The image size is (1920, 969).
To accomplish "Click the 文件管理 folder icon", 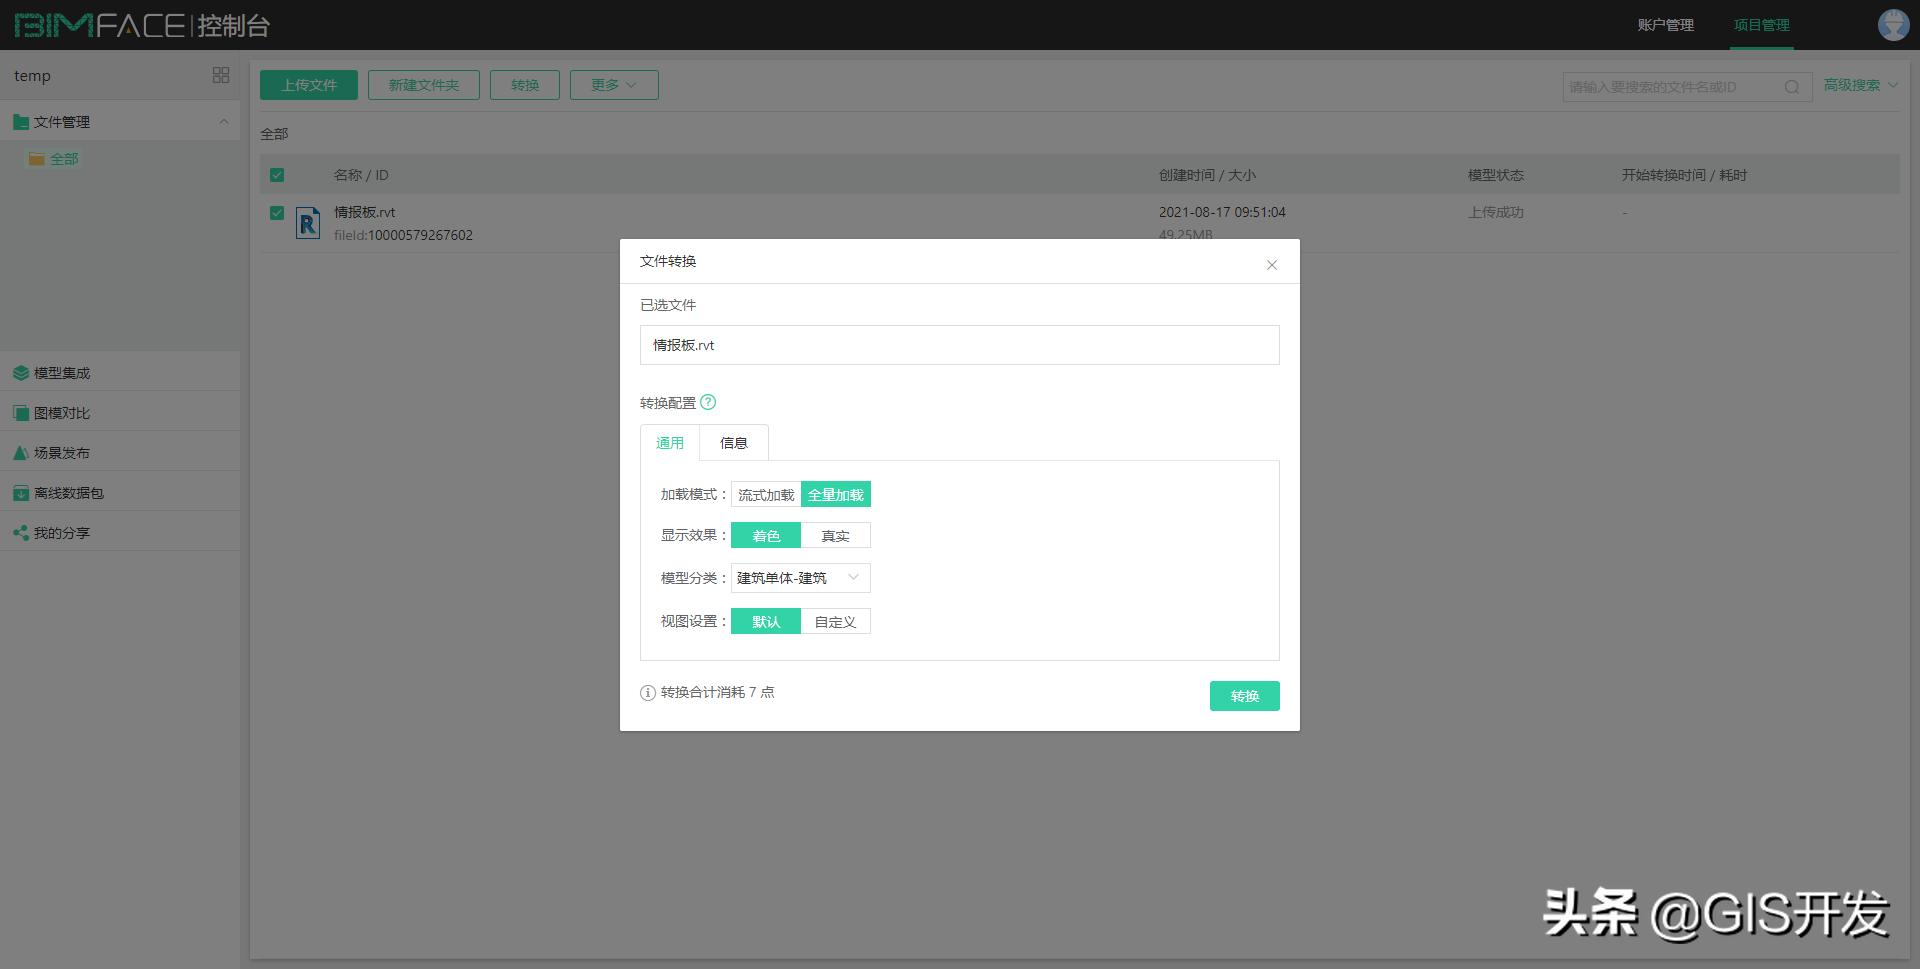I will (21, 122).
